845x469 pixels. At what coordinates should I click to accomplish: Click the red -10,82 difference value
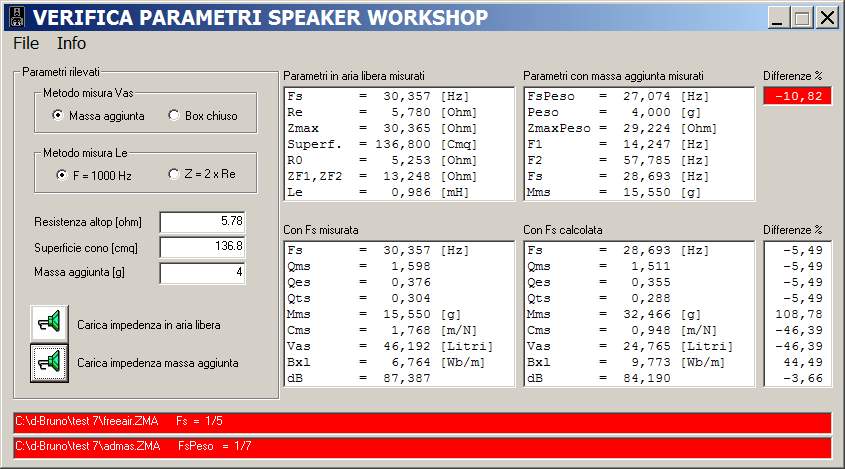(x=798, y=96)
